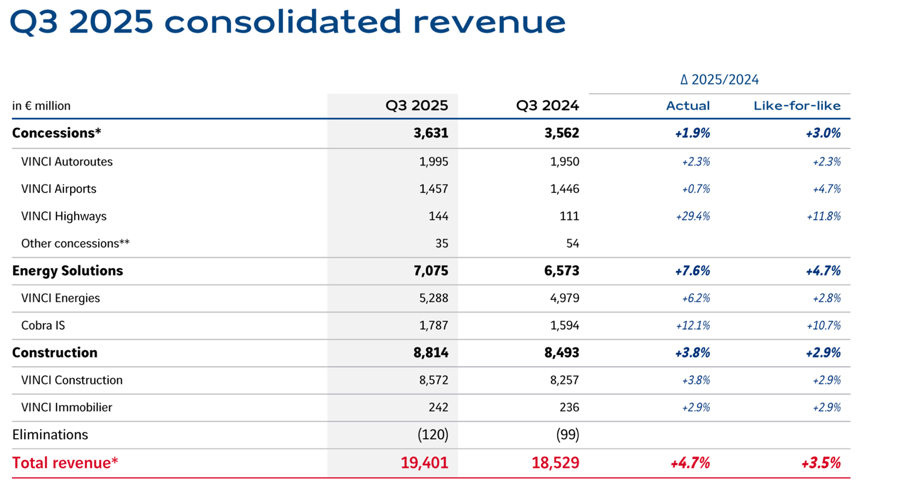
Task: Select total revenue value 18,529
Action: point(555,463)
